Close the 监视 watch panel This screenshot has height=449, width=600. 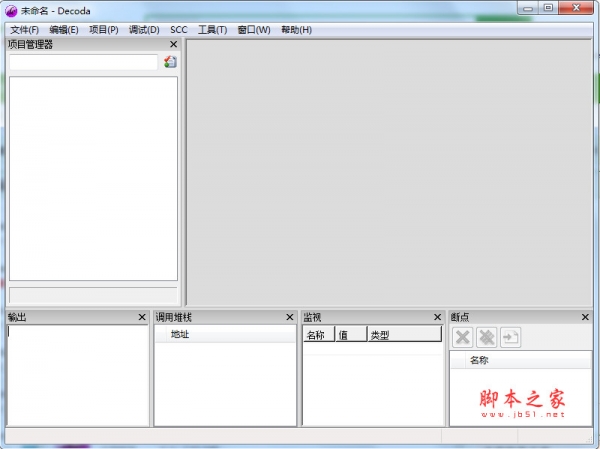click(x=437, y=317)
